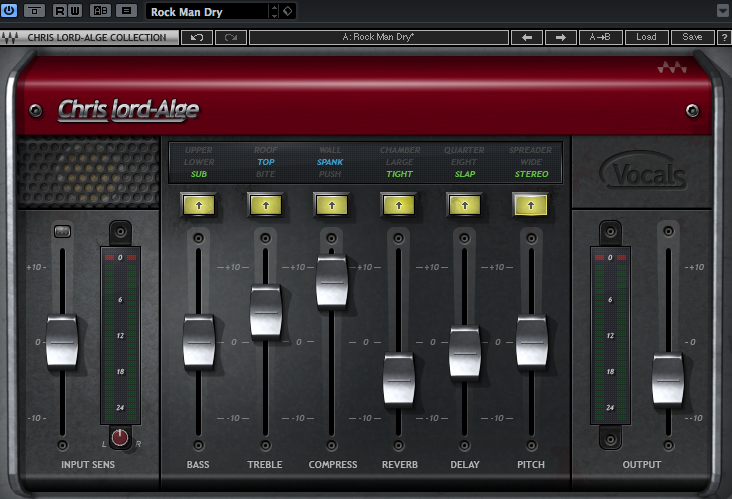Click the Waves logo in the toolbar

tap(10, 37)
